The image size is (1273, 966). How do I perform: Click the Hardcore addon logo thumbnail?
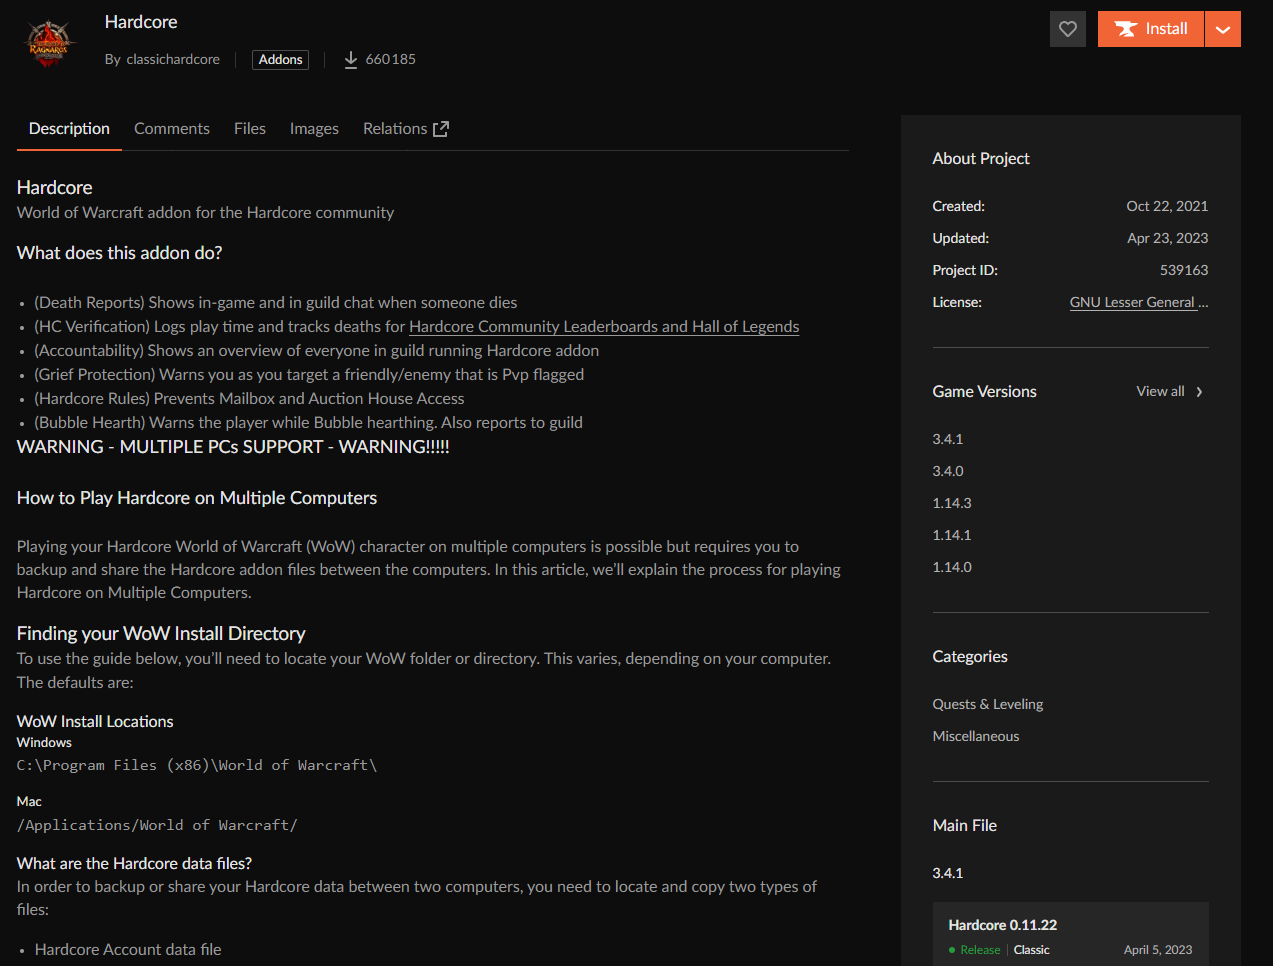pyautogui.click(x=48, y=43)
